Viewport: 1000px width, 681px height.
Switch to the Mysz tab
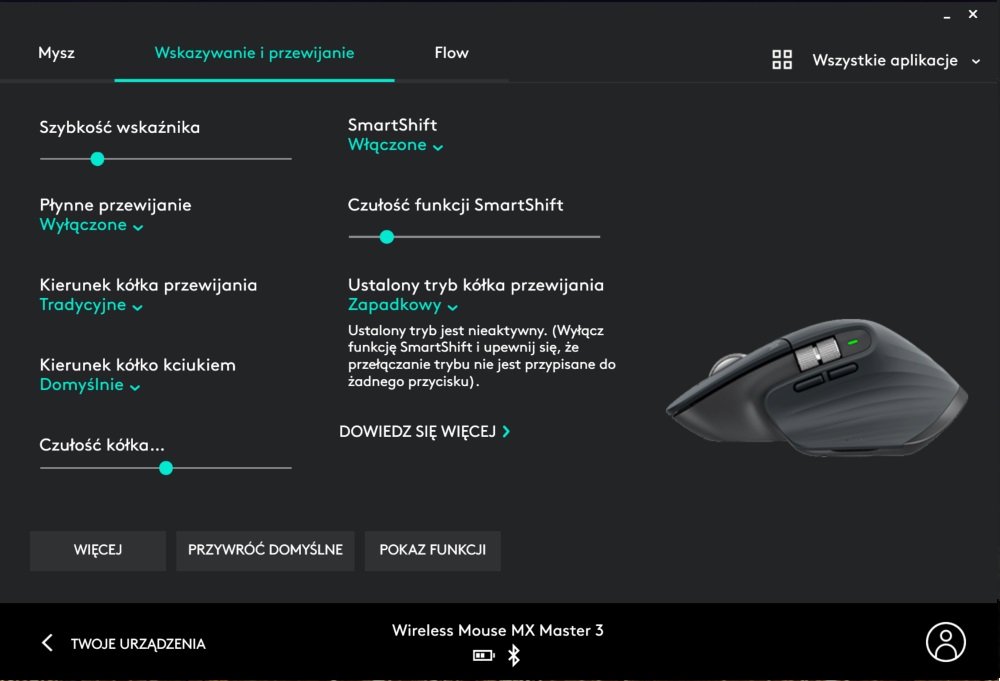coord(57,53)
